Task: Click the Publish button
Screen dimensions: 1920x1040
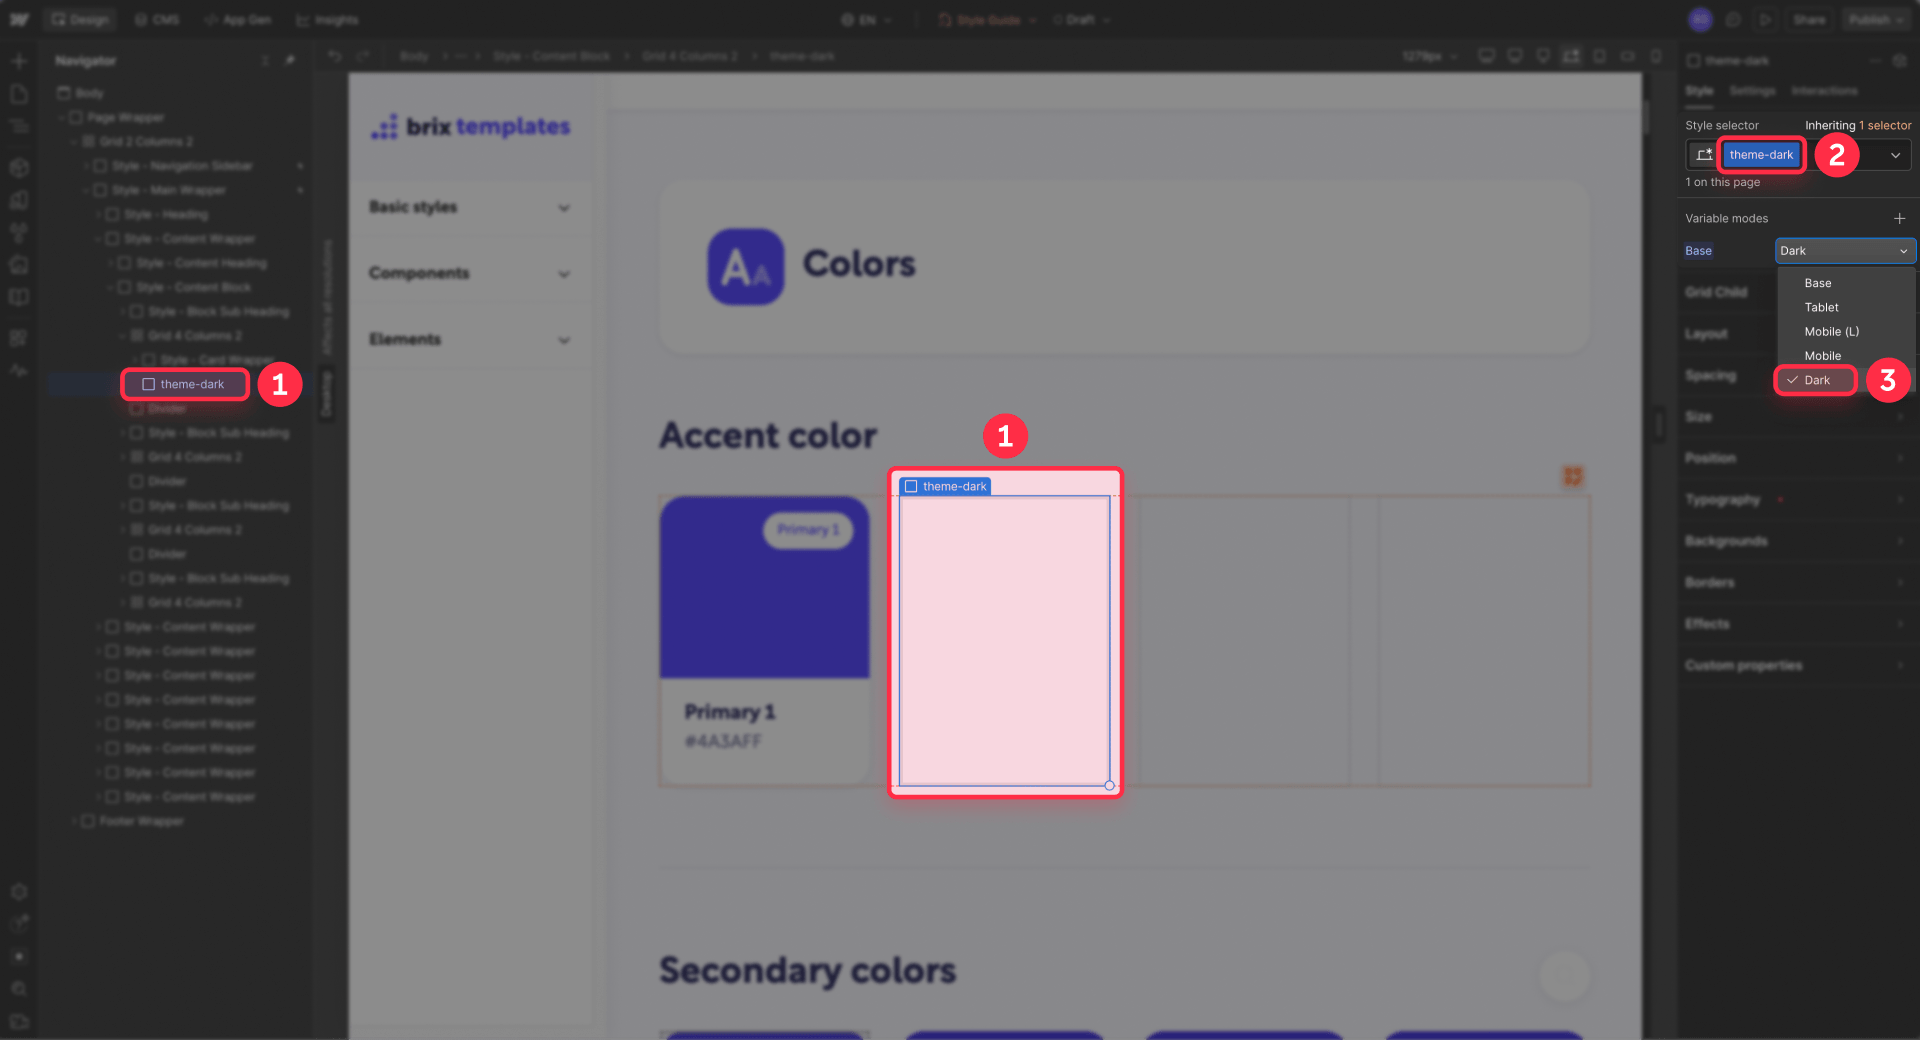Action: (x=1876, y=20)
